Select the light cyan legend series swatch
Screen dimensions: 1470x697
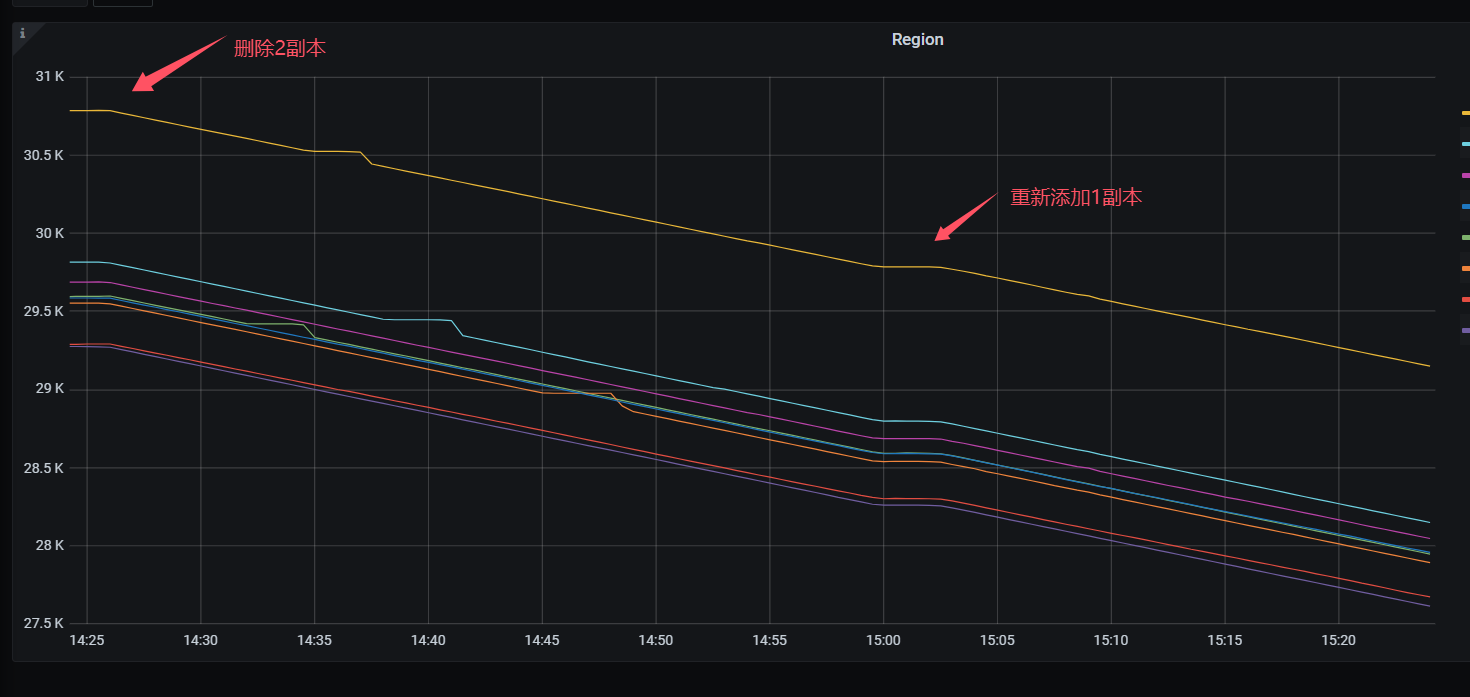pyautogui.click(x=1465, y=144)
